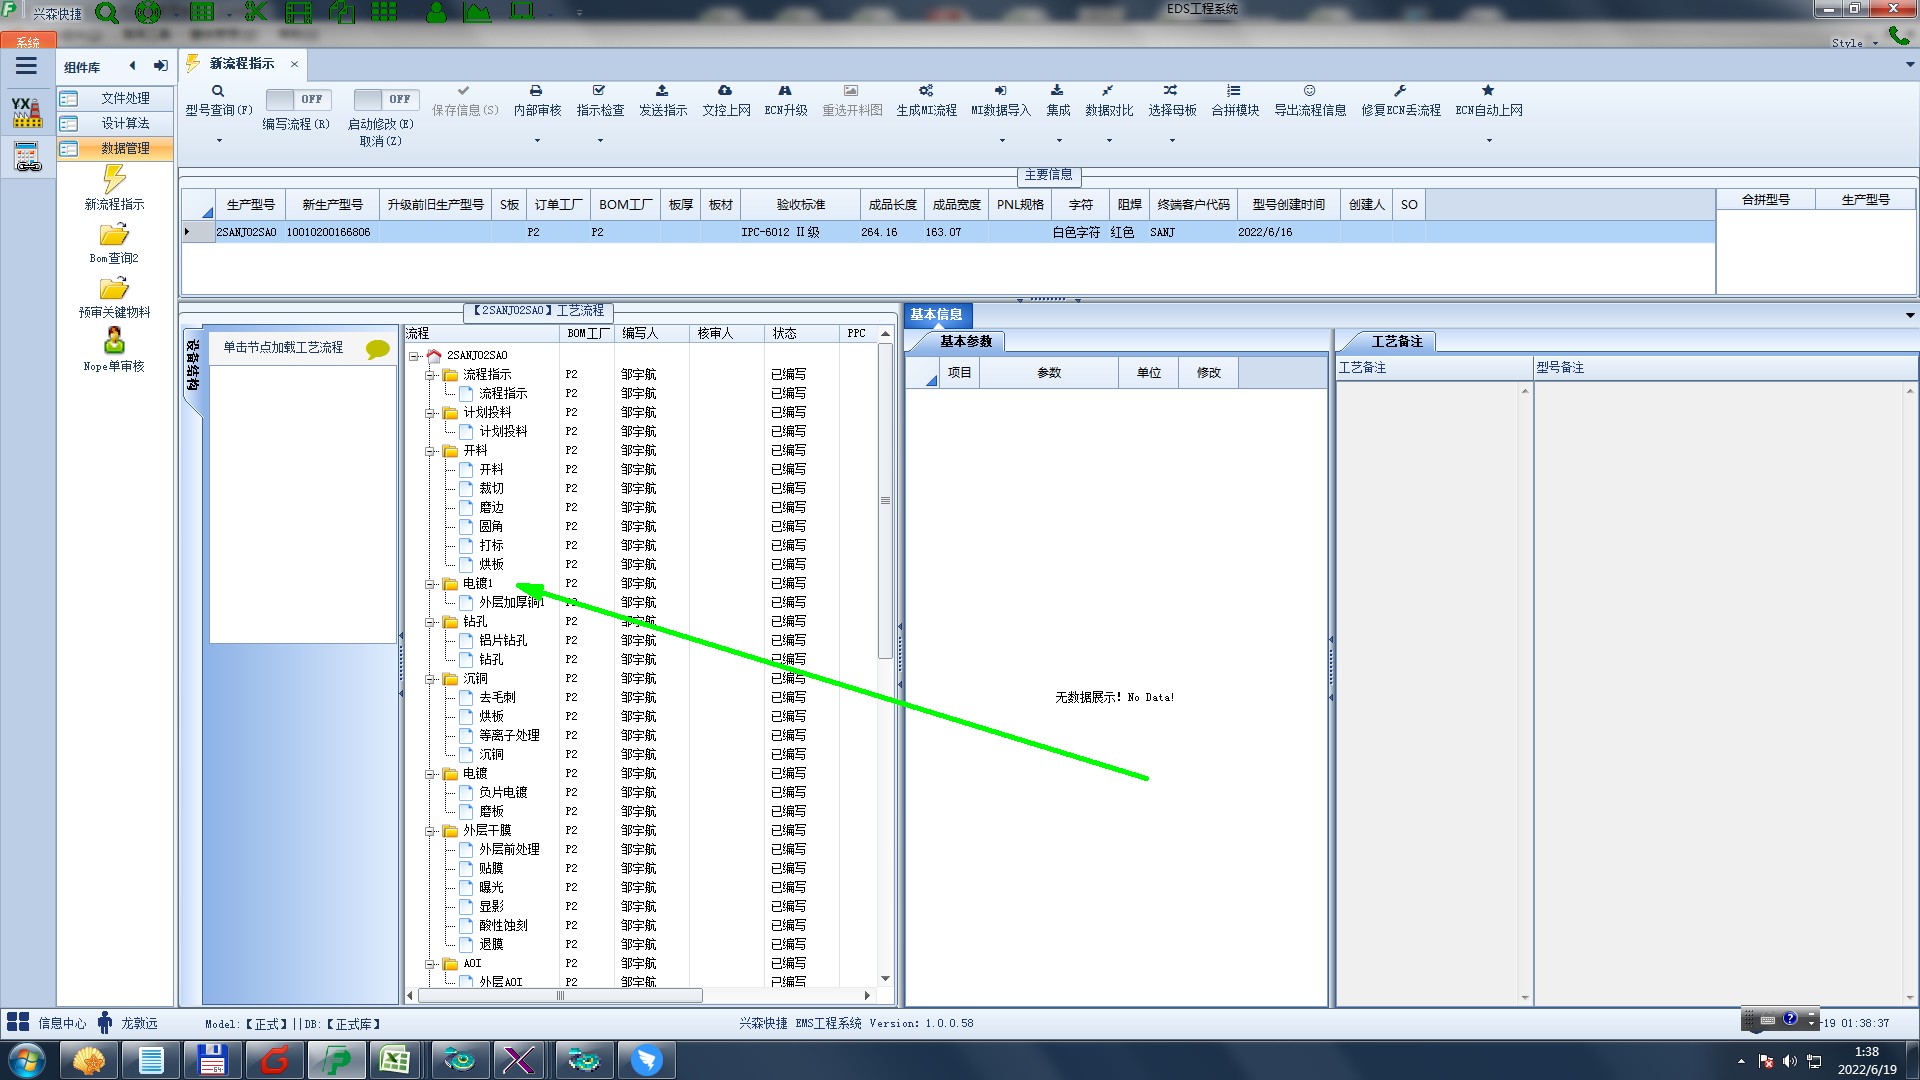The image size is (1920, 1080).
Task: Toggle the 编写流程 OFF switch
Action: (x=297, y=99)
